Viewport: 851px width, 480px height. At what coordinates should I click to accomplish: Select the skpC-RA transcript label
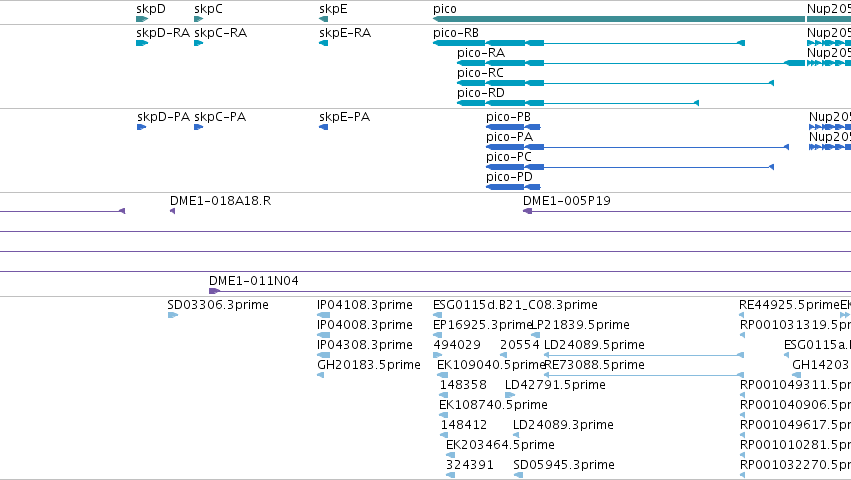click(220, 33)
